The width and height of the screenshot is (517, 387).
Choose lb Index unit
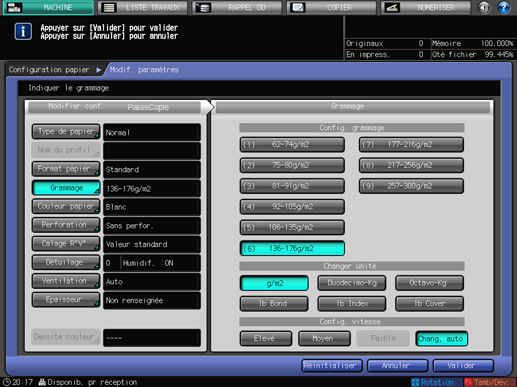click(x=352, y=304)
